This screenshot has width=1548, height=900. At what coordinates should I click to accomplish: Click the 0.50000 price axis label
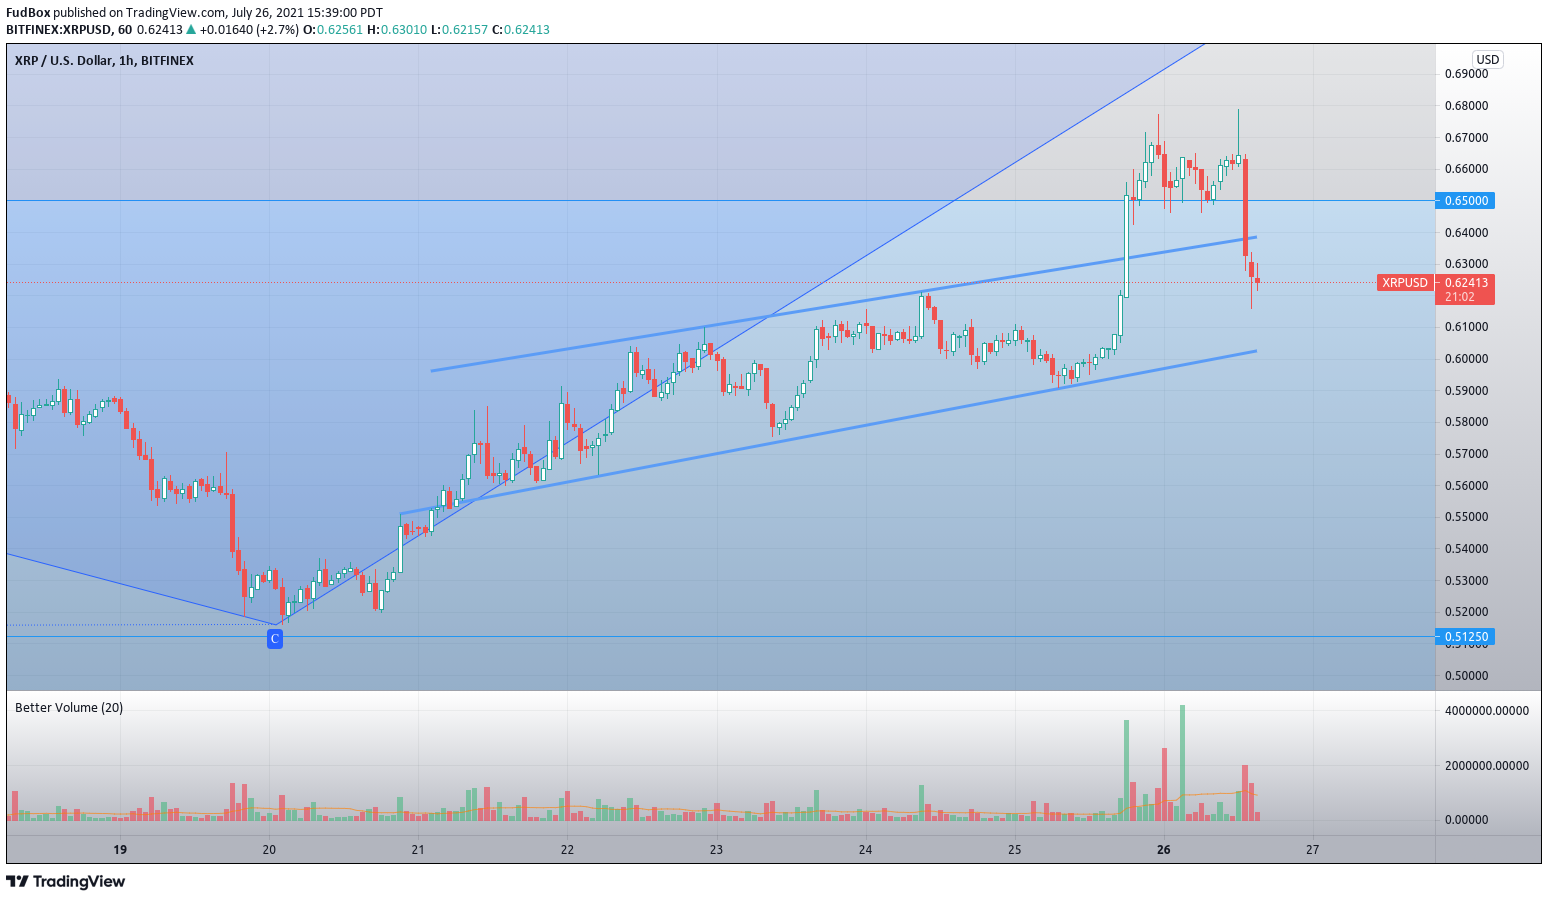coord(1466,676)
